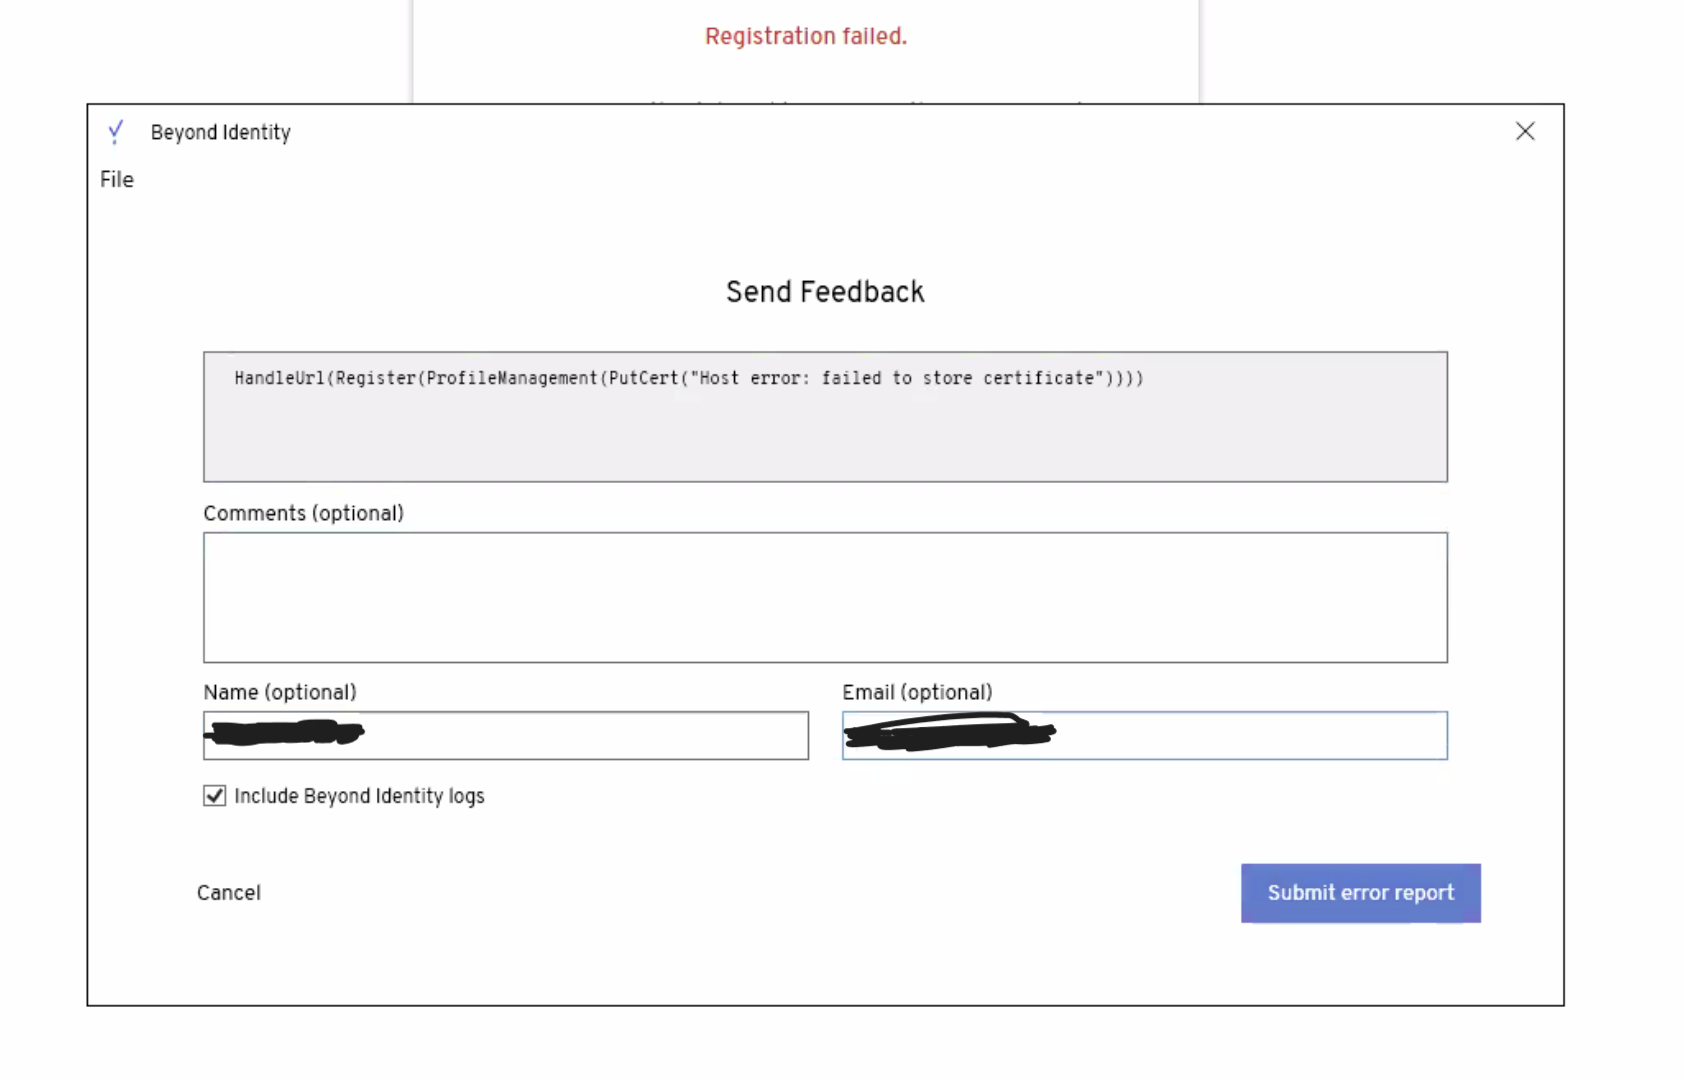This screenshot has height=1080, width=1684.
Task: Cancel the feedback form
Action: coord(229,893)
